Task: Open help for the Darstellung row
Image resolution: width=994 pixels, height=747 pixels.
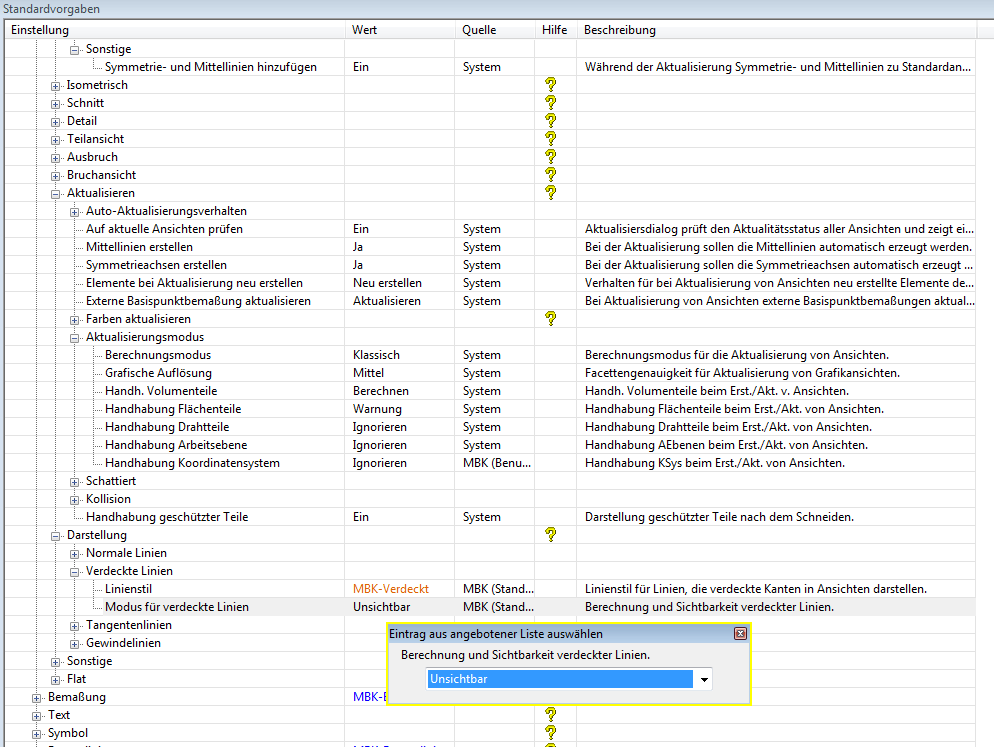Action: click(x=550, y=535)
